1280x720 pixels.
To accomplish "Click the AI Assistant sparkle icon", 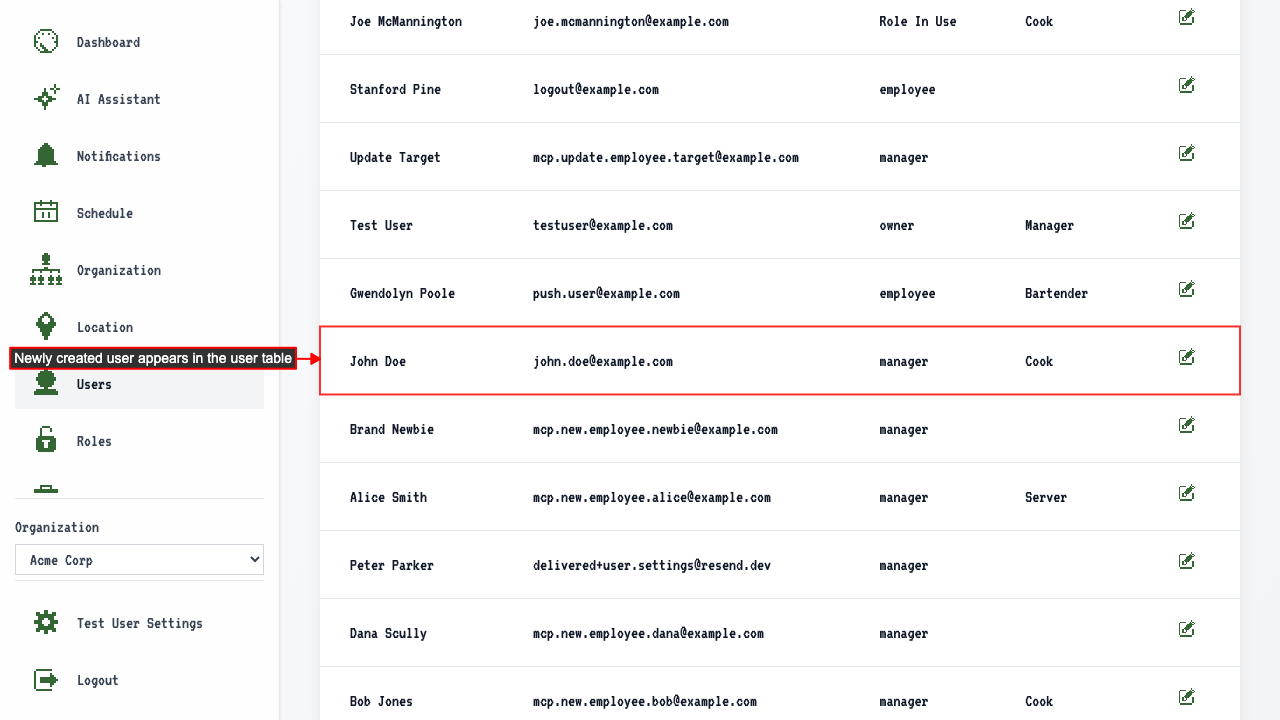I will [x=46, y=99].
